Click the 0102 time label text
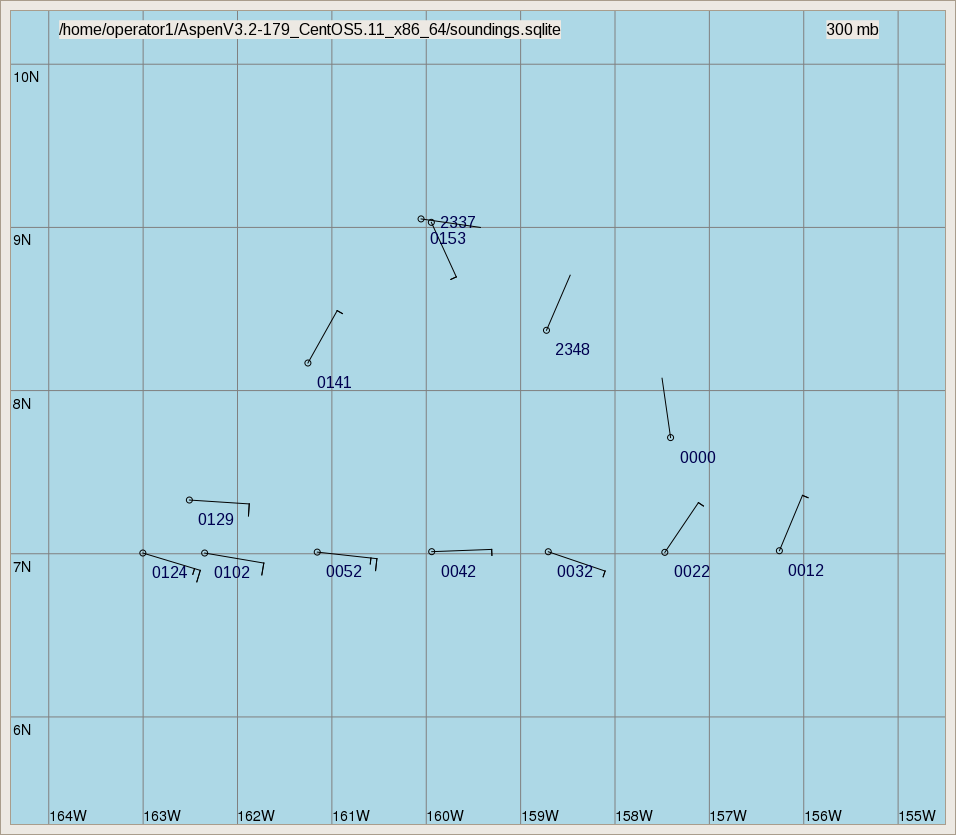This screenshot has height=835, width=956. [x=232, y=573]
